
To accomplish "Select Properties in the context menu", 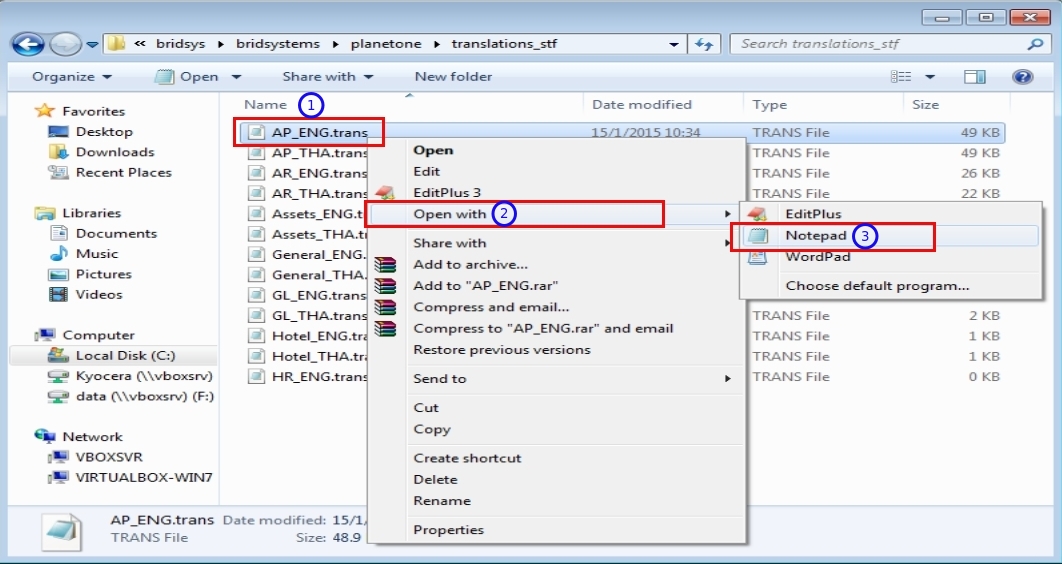I will [448, 530].
